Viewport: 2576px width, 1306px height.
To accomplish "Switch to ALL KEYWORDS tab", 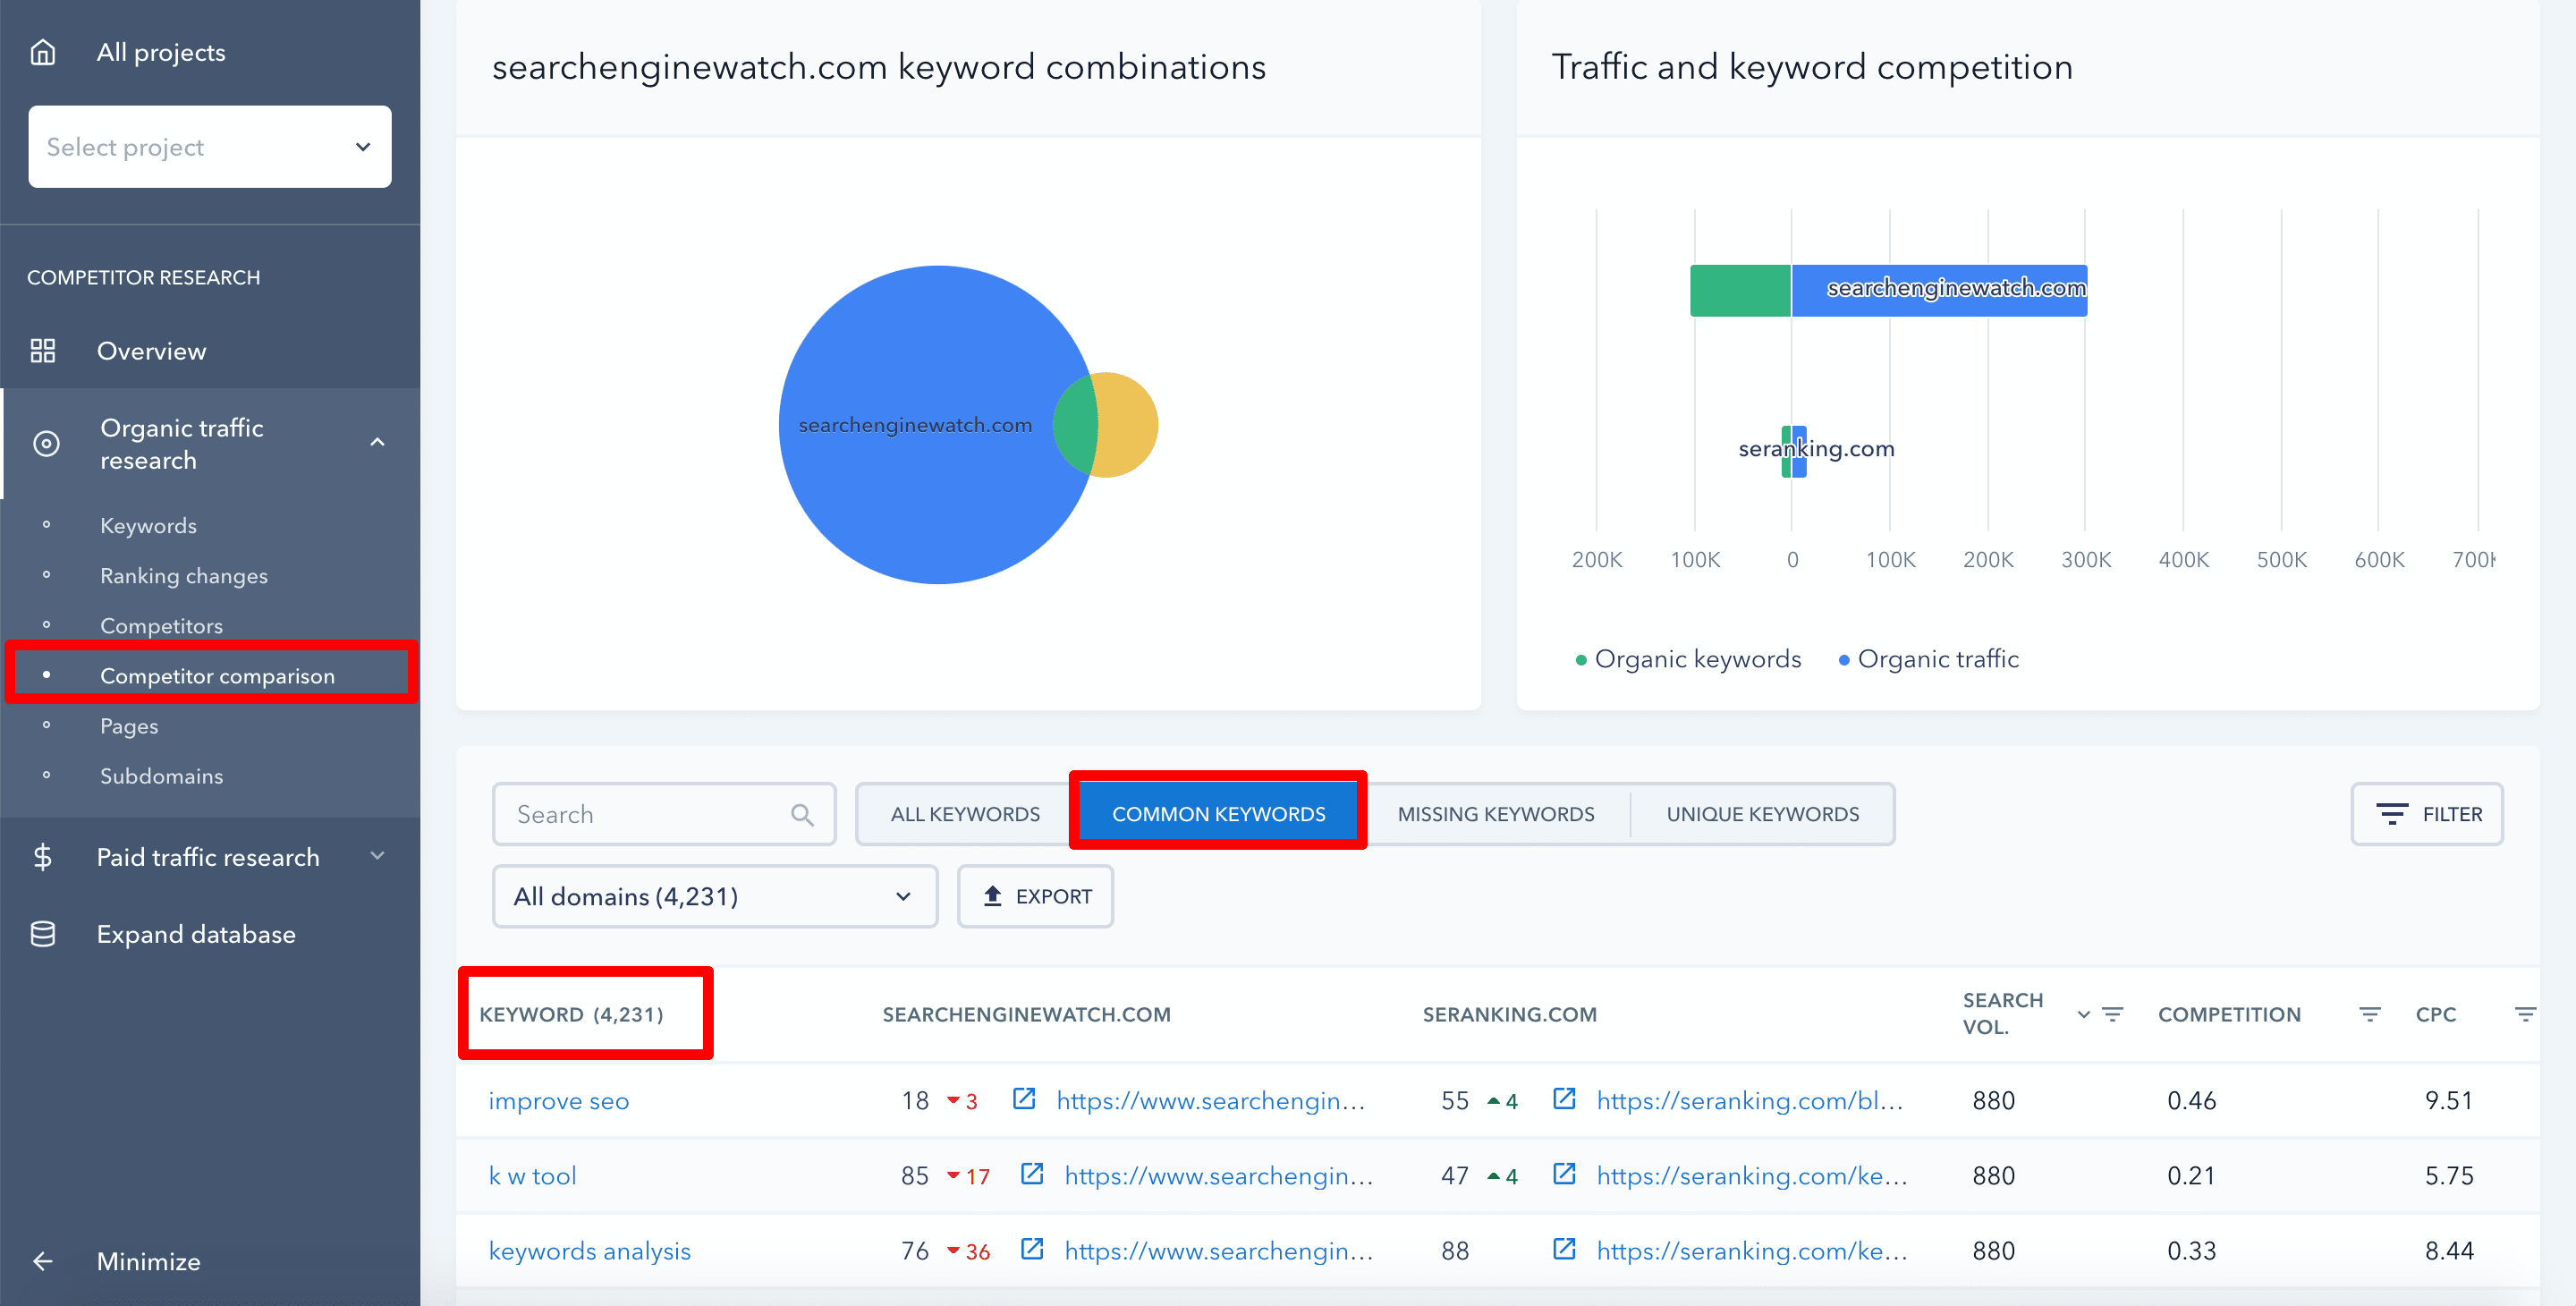I will 965,814.
